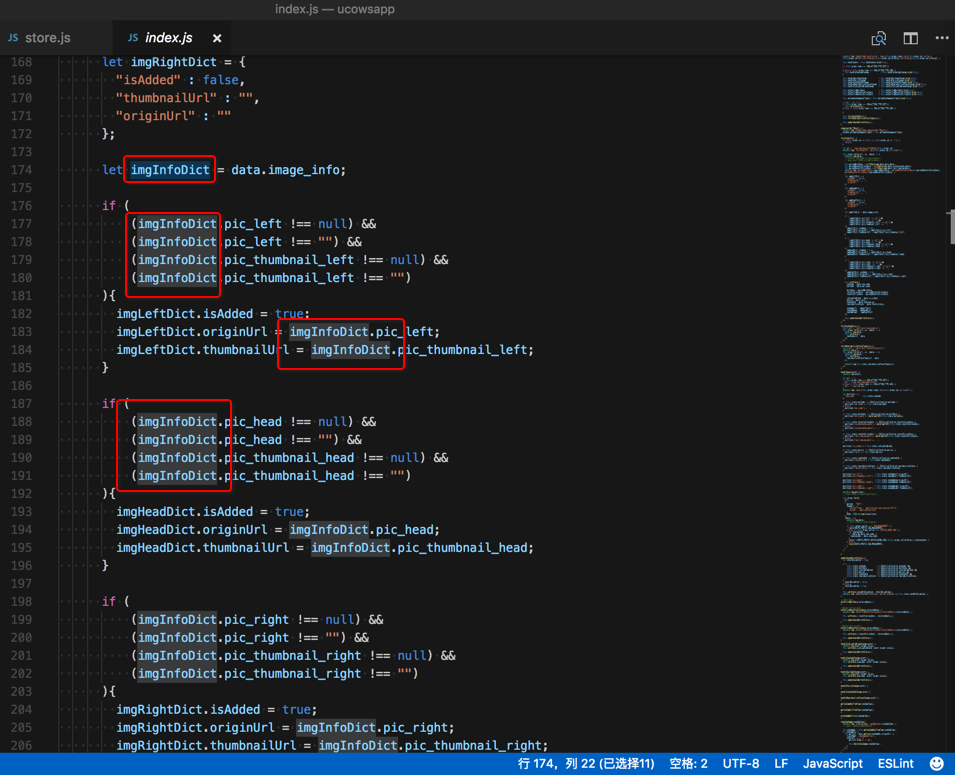Select UTF-8 encoding indicator
Screen dimensions: 955x776
coord(741,764)
